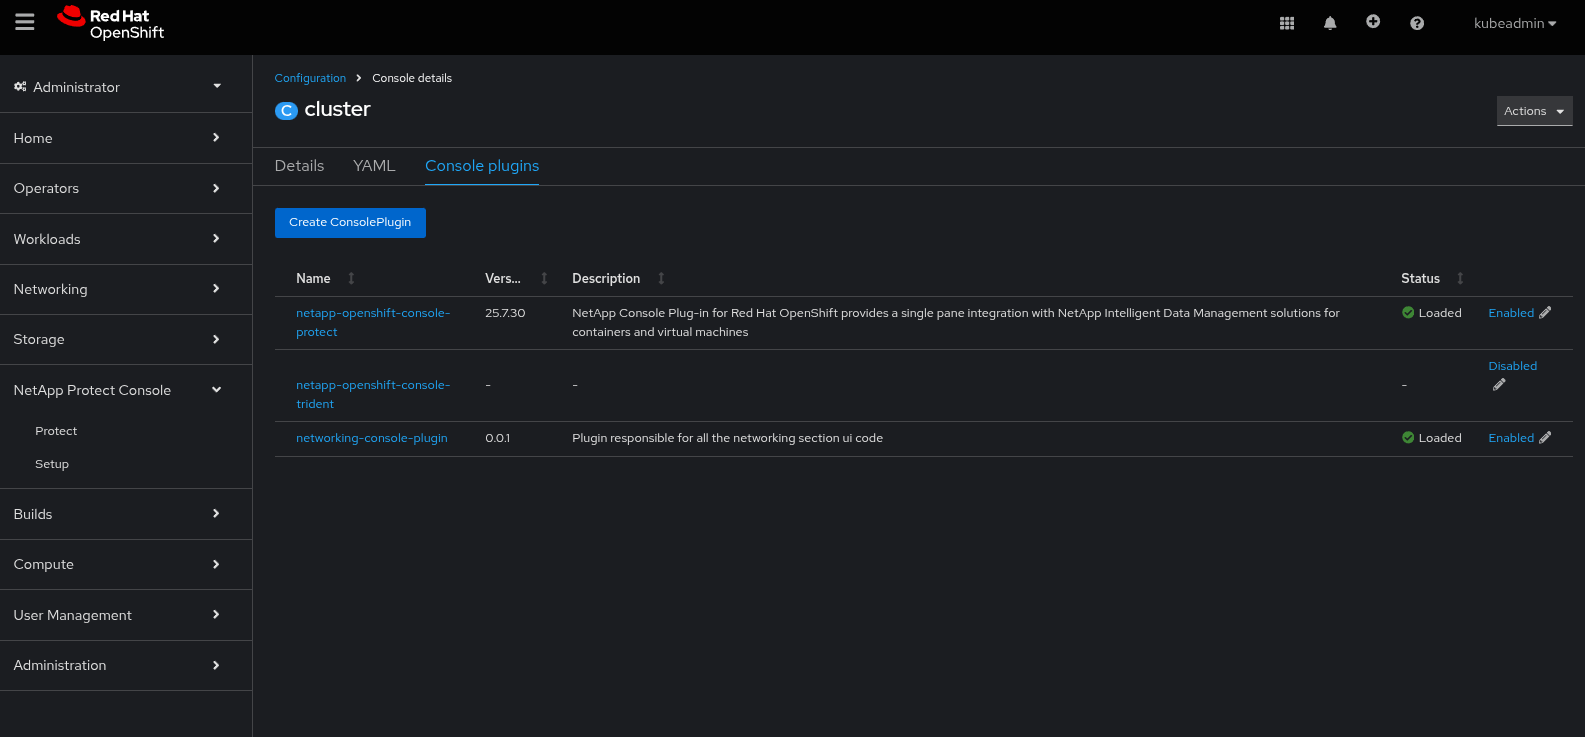The height and width of the screenshot is (737, 1585).
Task: Click the Name column header
Action: (x=313, y=279)
